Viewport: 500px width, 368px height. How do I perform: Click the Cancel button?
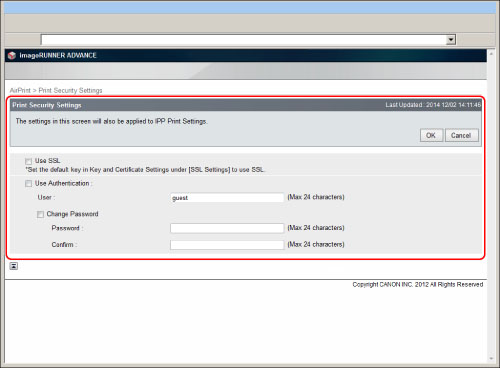[x=462, y=135]
